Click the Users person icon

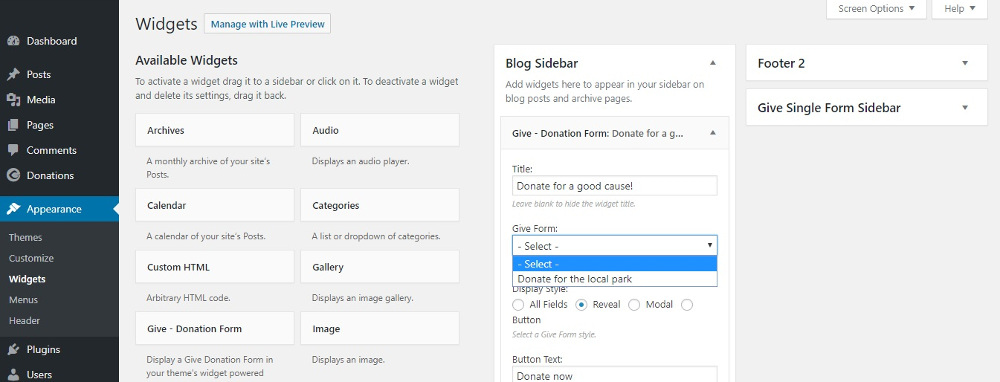click(13, 374)
